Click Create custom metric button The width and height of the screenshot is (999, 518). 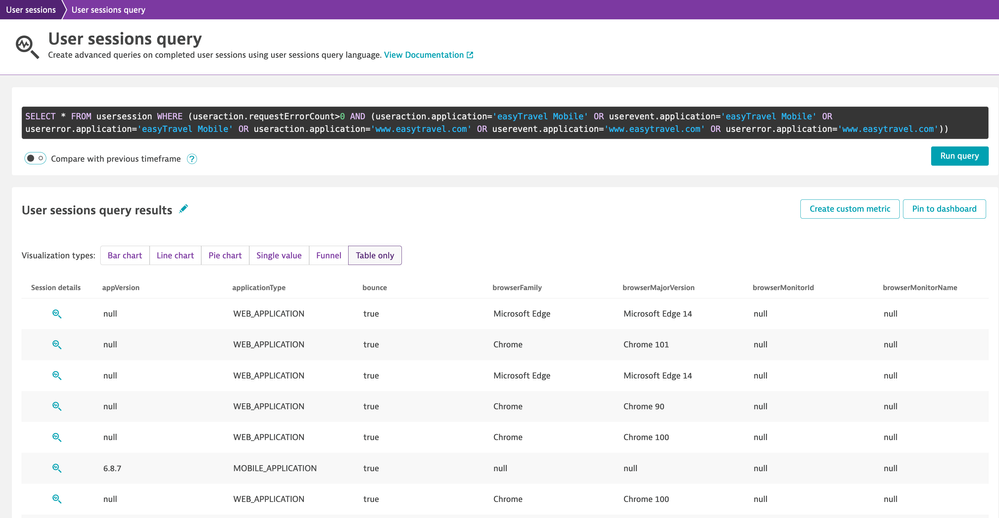(x=849, y=209)
